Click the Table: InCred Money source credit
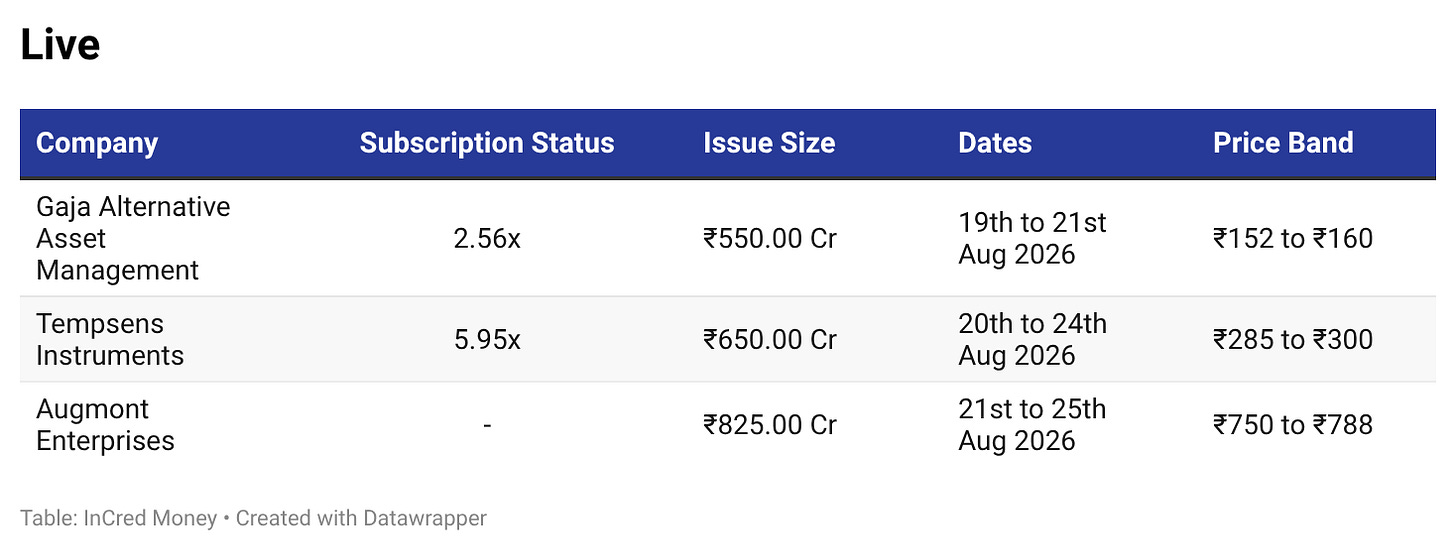This screenshot has width=1456, height=551. (118, 518)
